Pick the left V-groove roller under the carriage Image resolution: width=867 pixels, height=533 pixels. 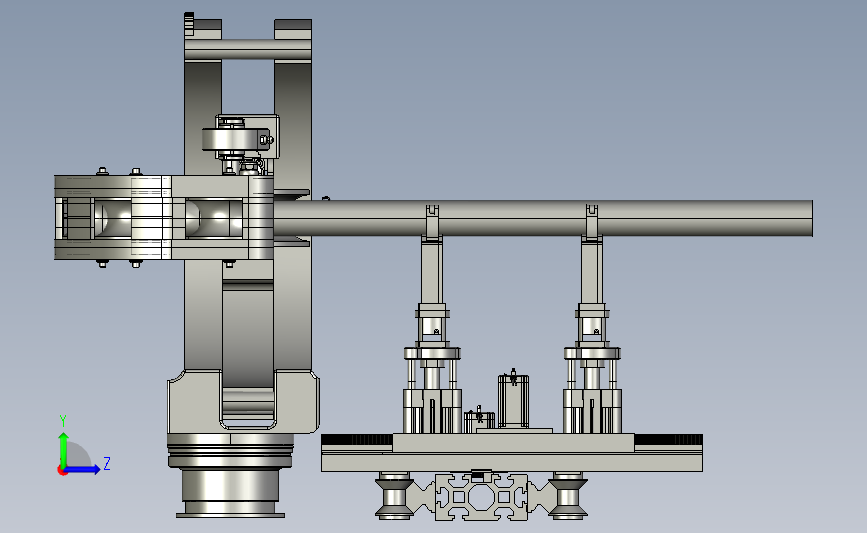click(394, 496)
